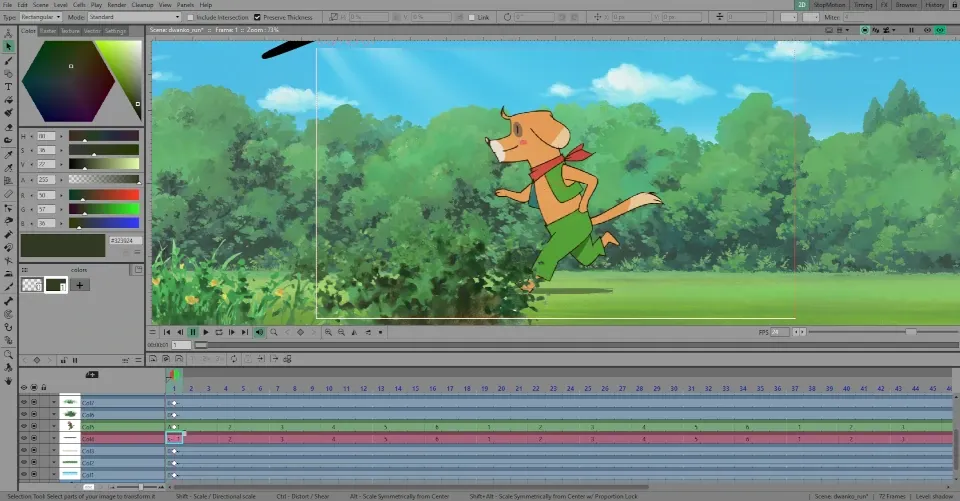Jump to the last frame
The image size is (960, 501).
pos(245,332)
